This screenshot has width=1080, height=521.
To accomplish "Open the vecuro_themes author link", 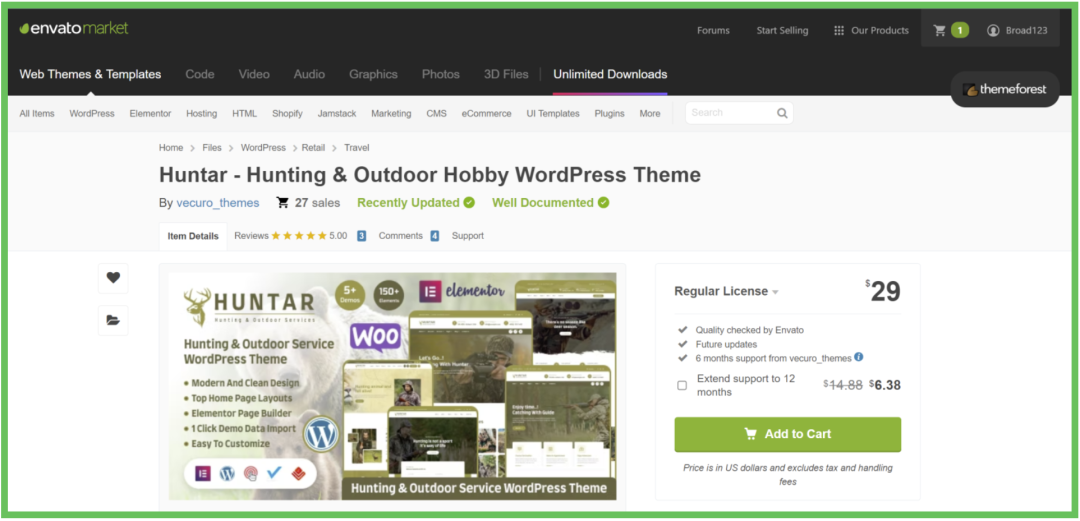I will pyautogui.click(x=218, y=203).
